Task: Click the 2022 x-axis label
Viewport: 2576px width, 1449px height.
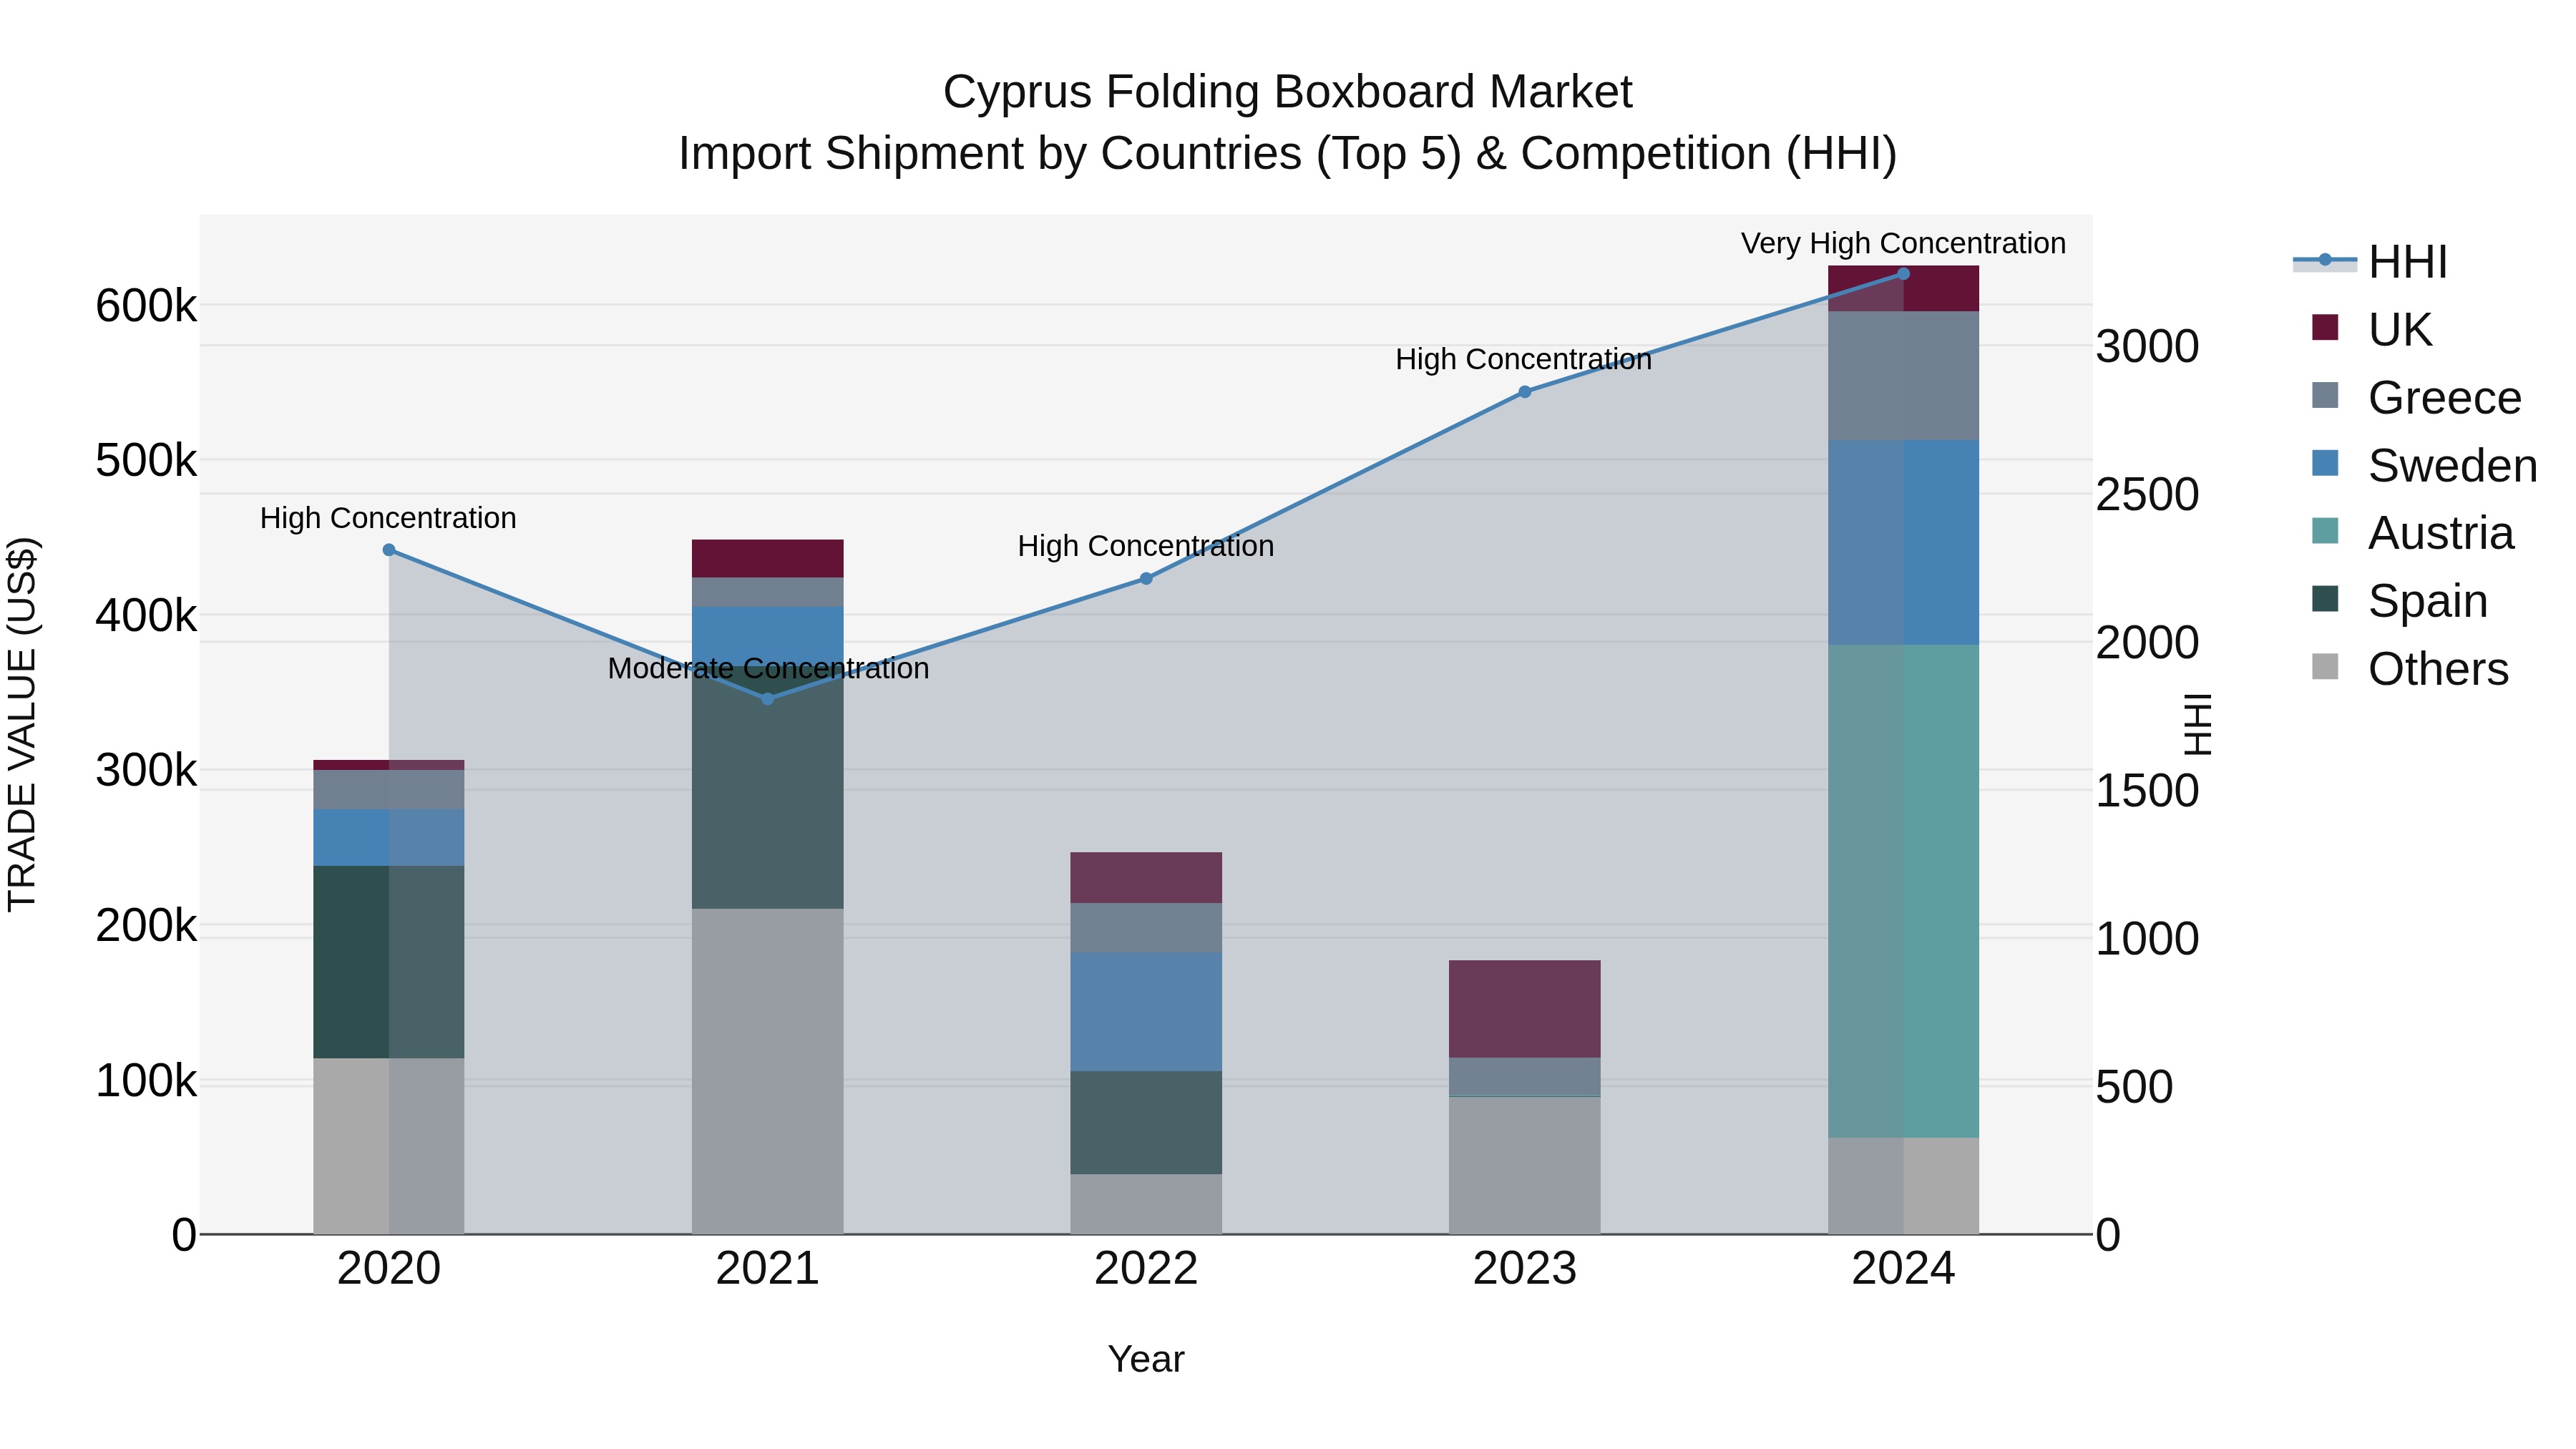Action: 1147,1269
